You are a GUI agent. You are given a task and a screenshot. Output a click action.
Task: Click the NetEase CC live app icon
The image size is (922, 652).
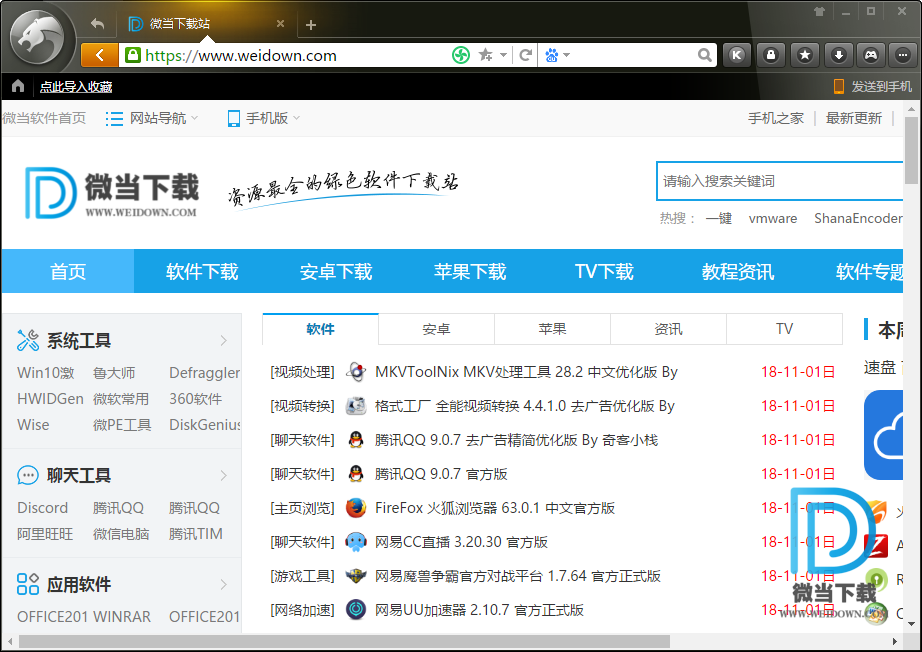356,542
